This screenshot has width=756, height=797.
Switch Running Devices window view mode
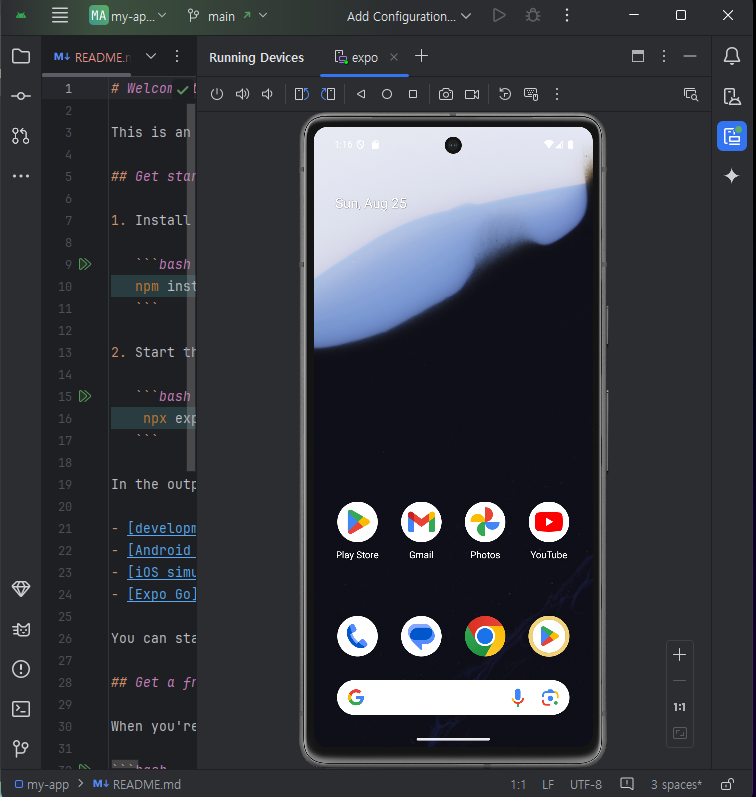click(x=638, y=56)
